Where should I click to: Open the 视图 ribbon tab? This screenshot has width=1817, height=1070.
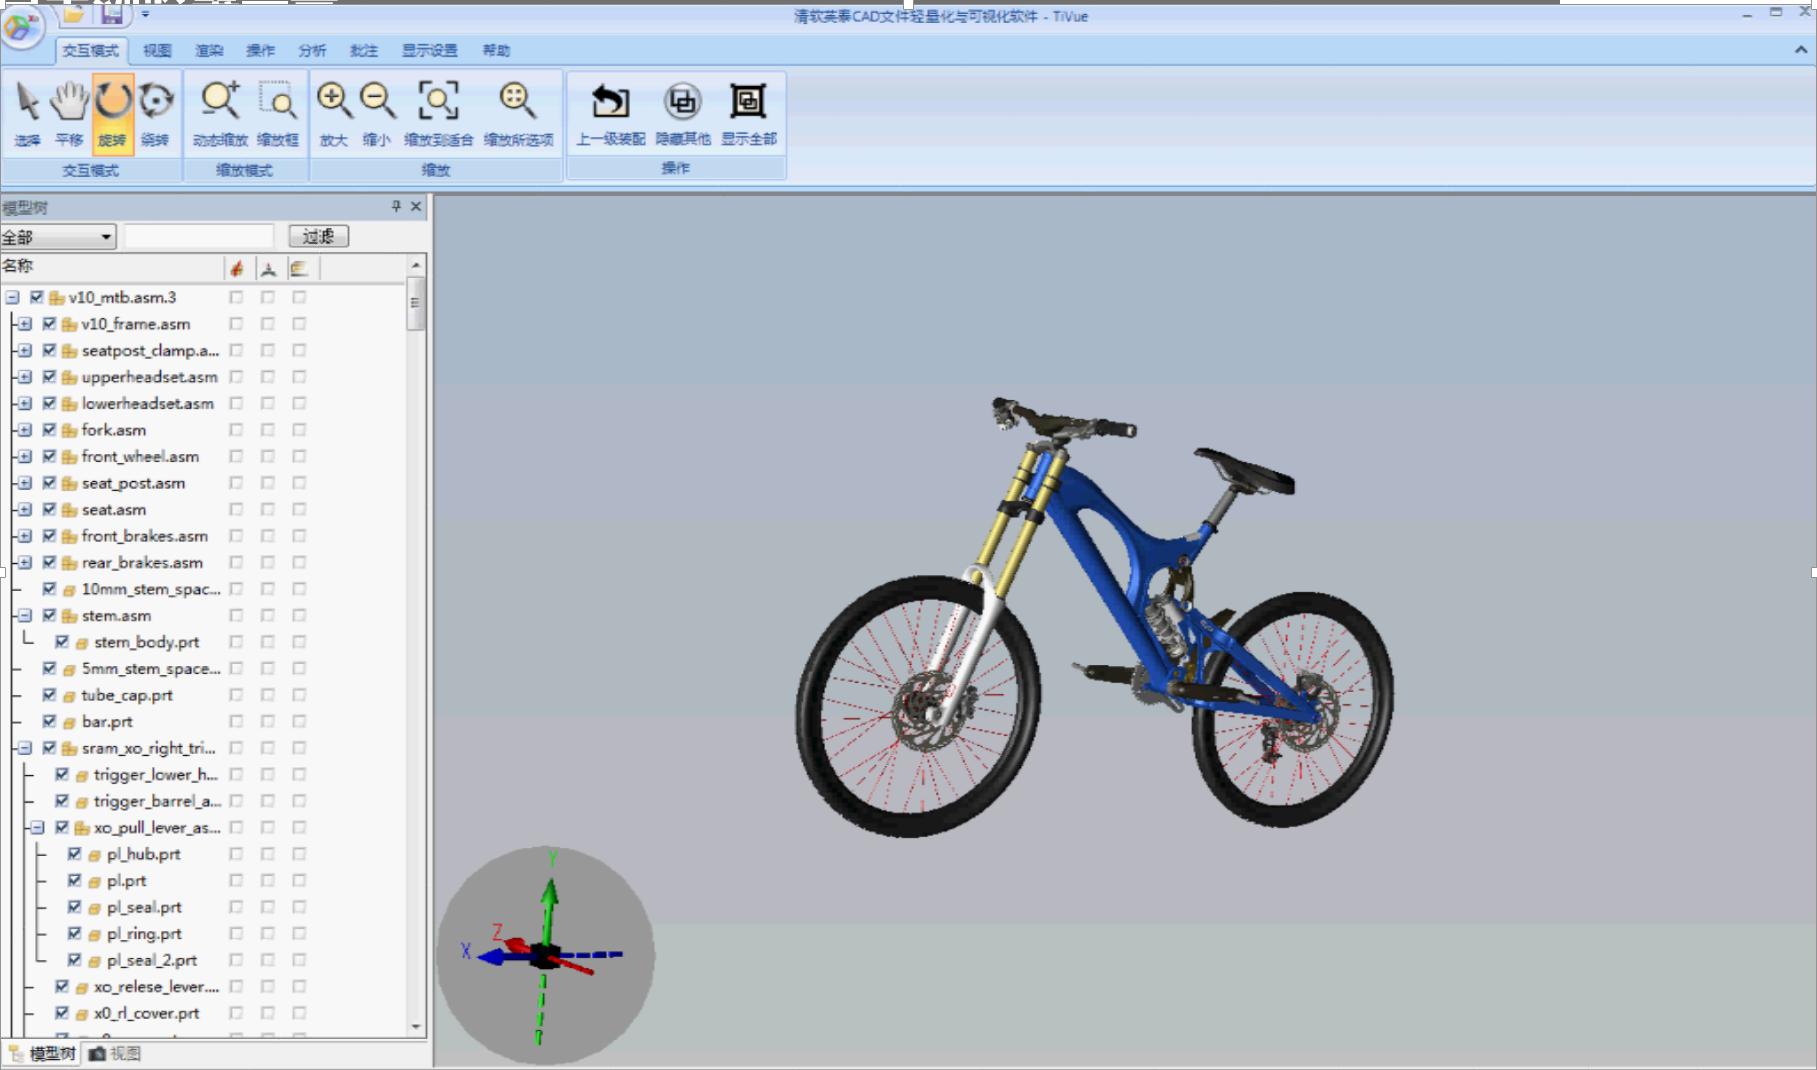coord(157,50)
